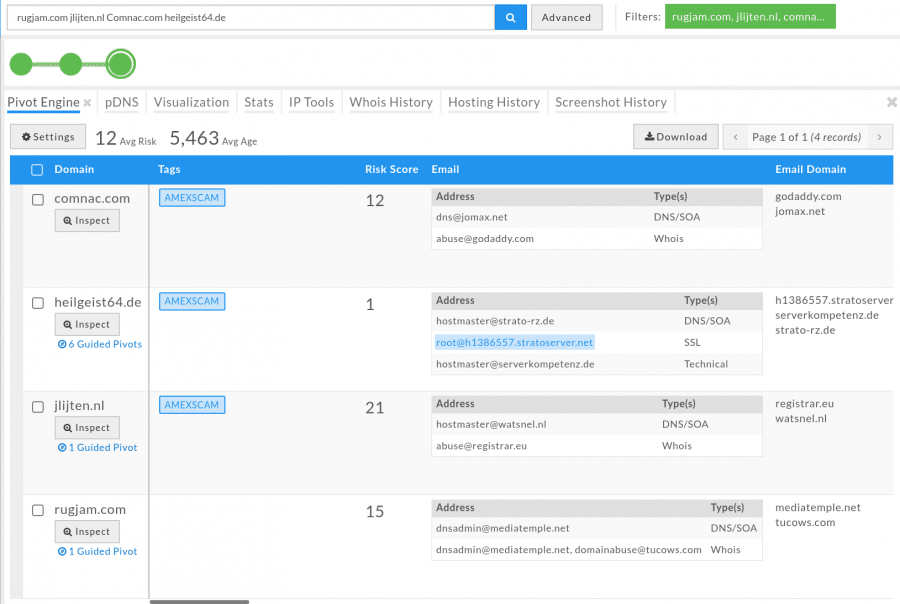Go to previous page arrow
Screen dimensions: 900x604
(735, 137)
